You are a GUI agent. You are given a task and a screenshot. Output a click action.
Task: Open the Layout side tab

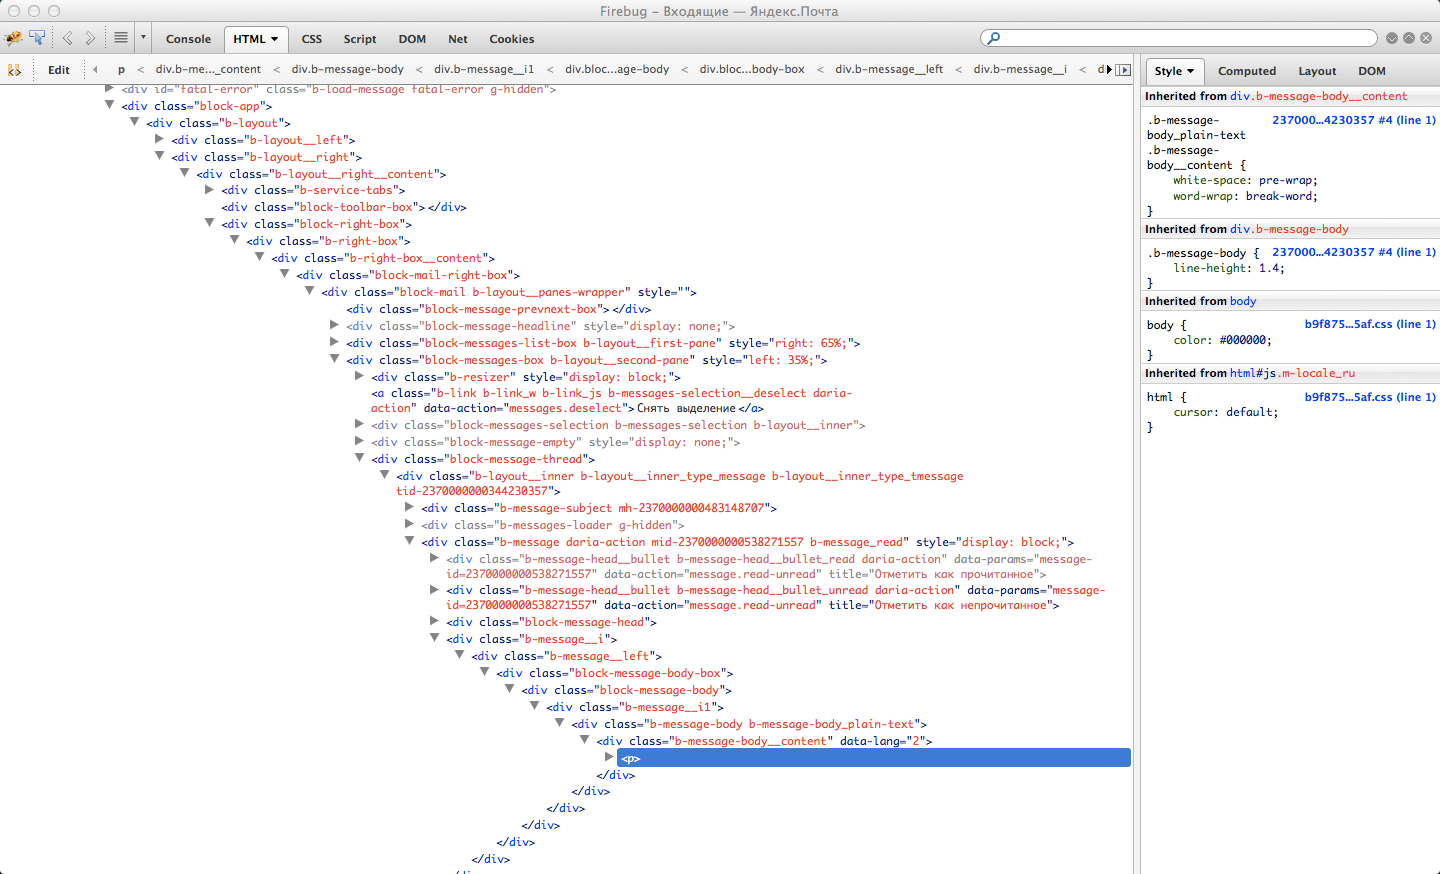1317,71
